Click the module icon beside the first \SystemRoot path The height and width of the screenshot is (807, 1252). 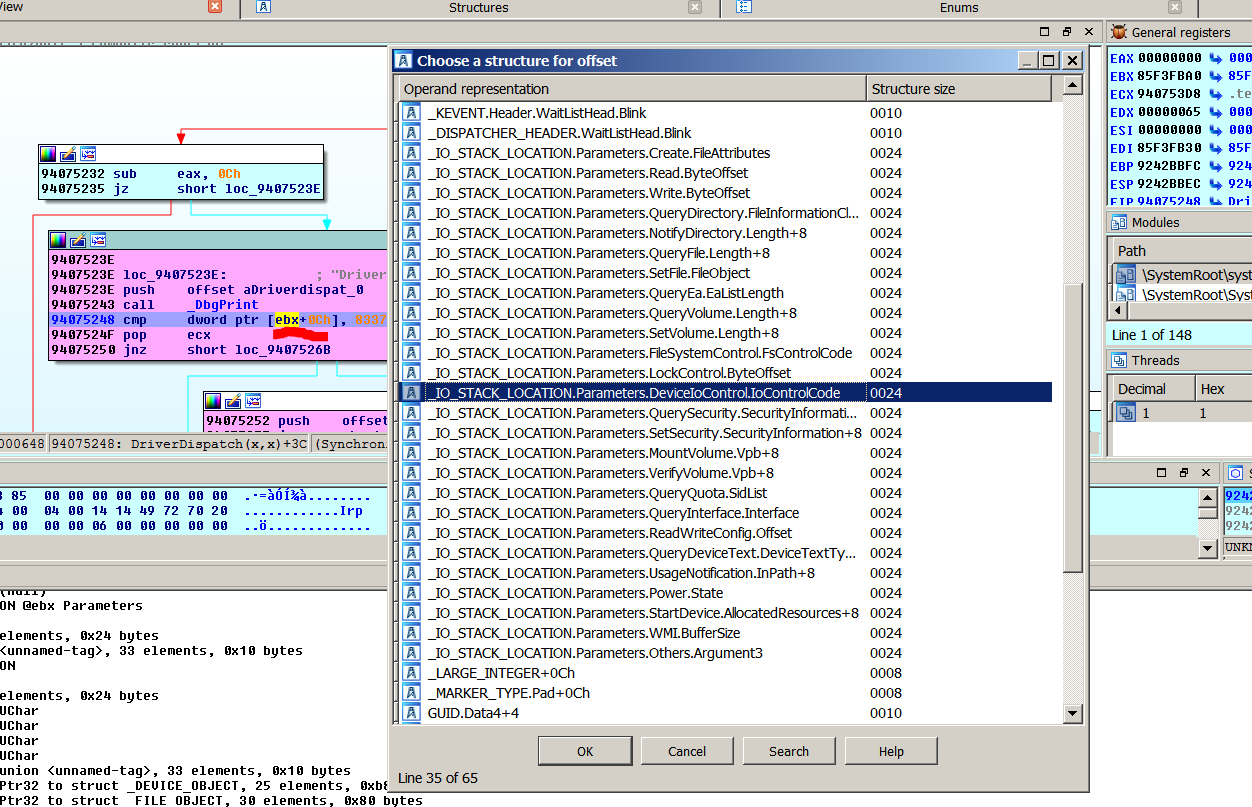click(x=1126, y=275)
